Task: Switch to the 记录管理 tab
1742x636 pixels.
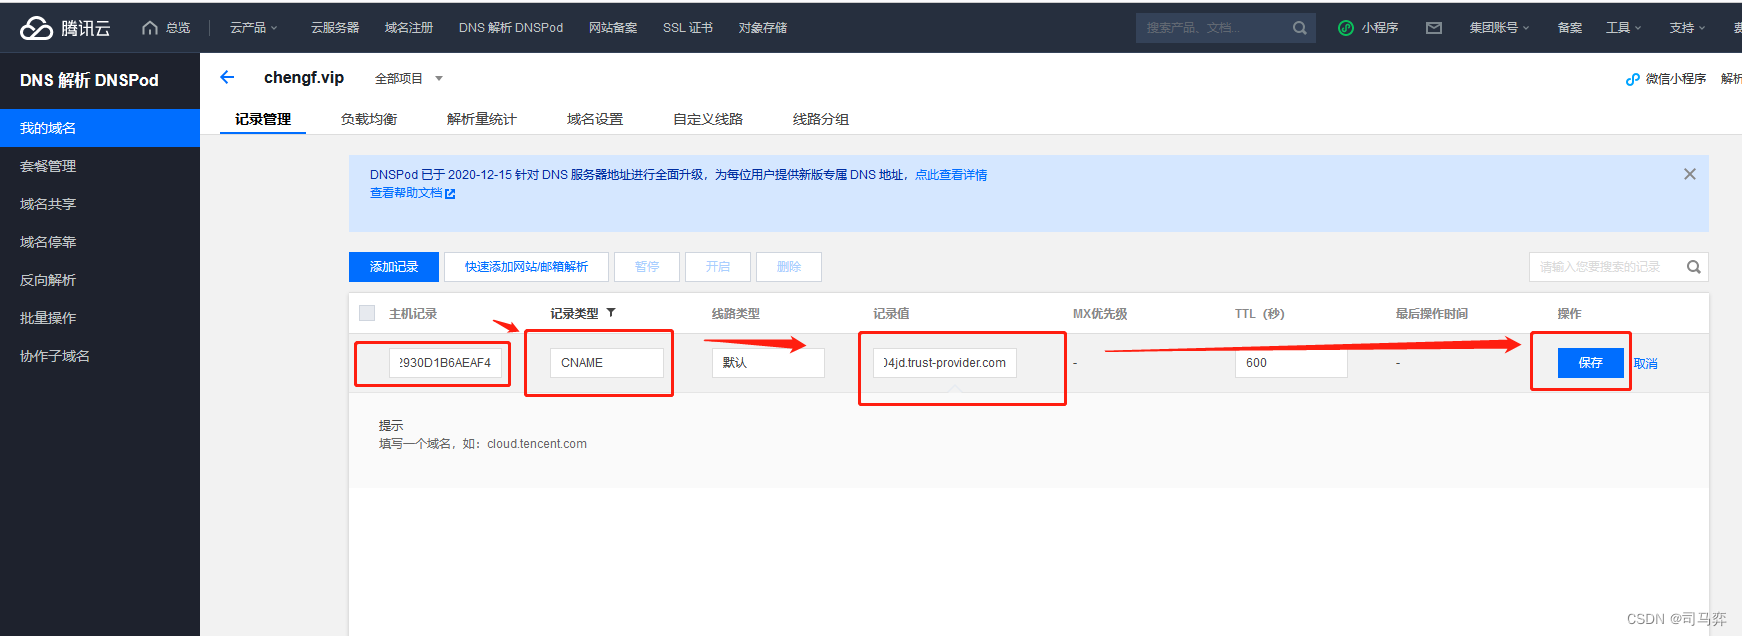Action: click(x=263, y=119)
